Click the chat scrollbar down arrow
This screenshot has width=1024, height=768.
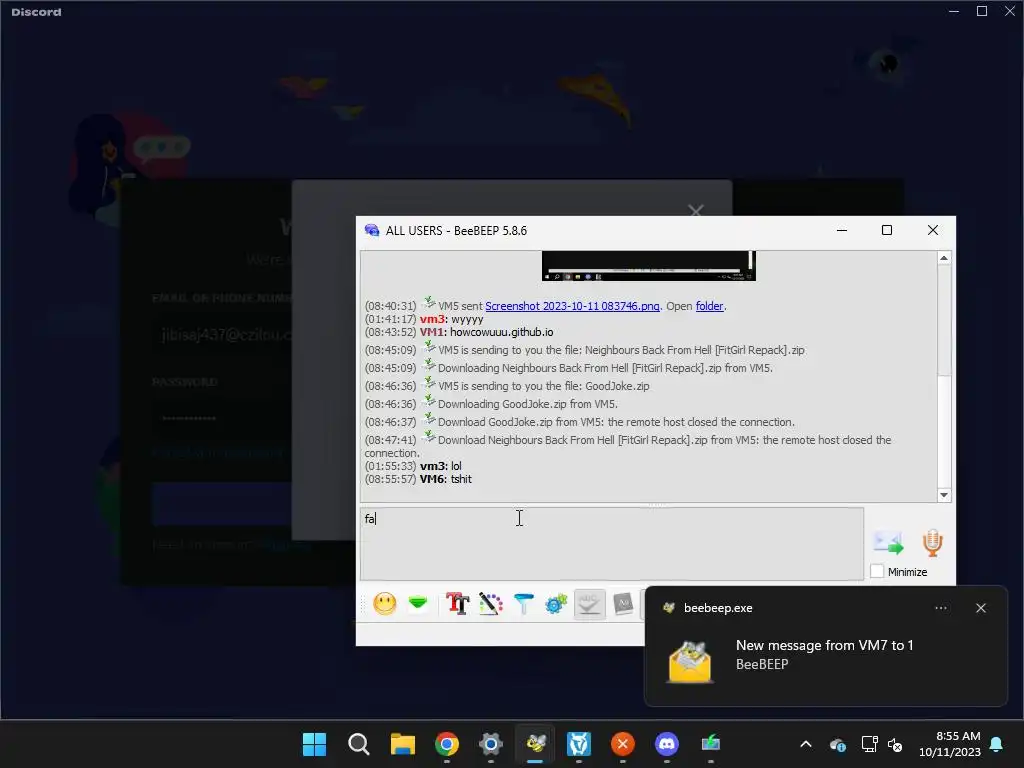point(944,495)
